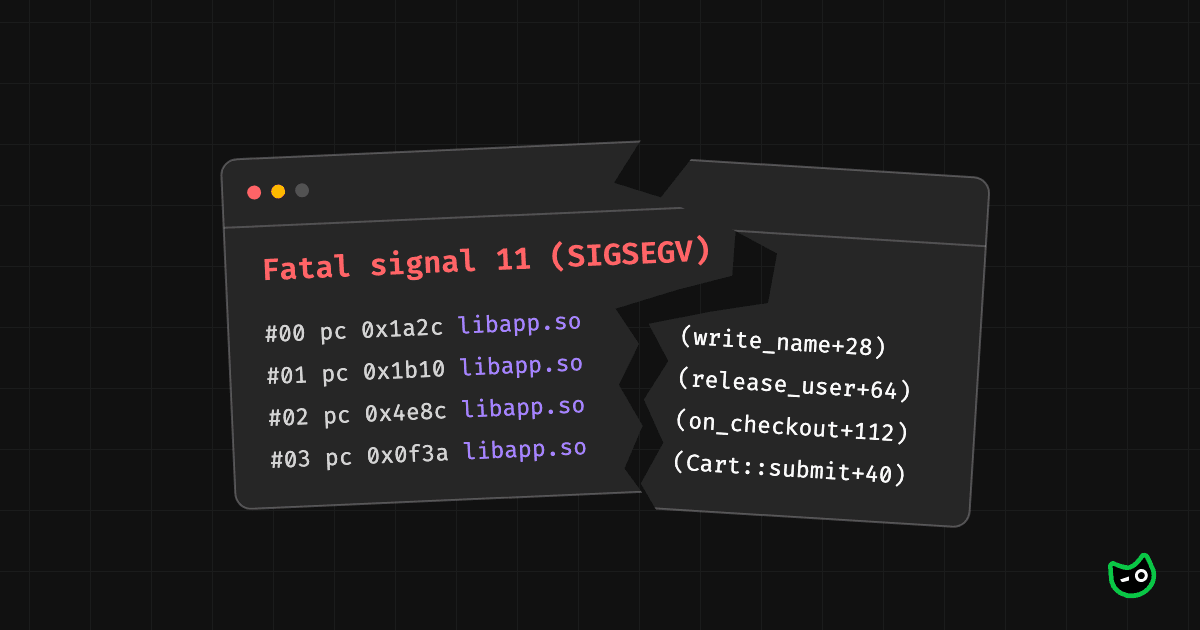This screenshot has height=630, width=1200.
Task: Click the (Cart::submit+40) symbol
Action: coord(789,470)
